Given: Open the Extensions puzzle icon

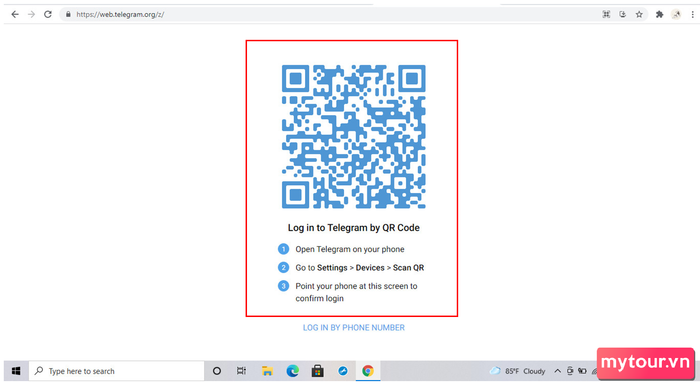Looking at the screenshot, I should [659, 14].
